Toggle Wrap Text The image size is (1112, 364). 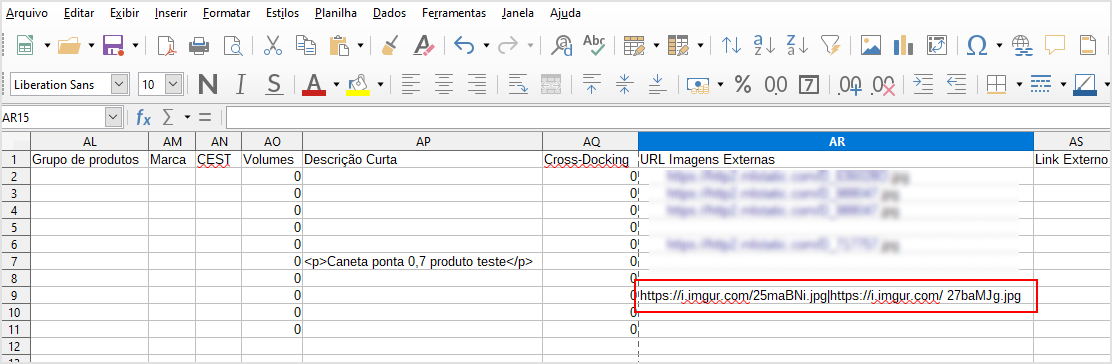click(x=519, y=85)
